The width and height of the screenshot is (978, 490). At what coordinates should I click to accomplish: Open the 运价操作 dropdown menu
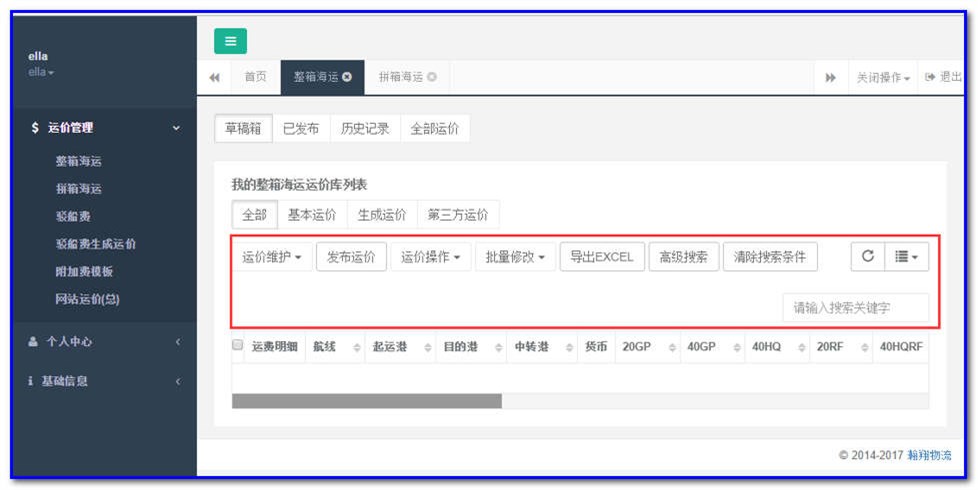431,257
